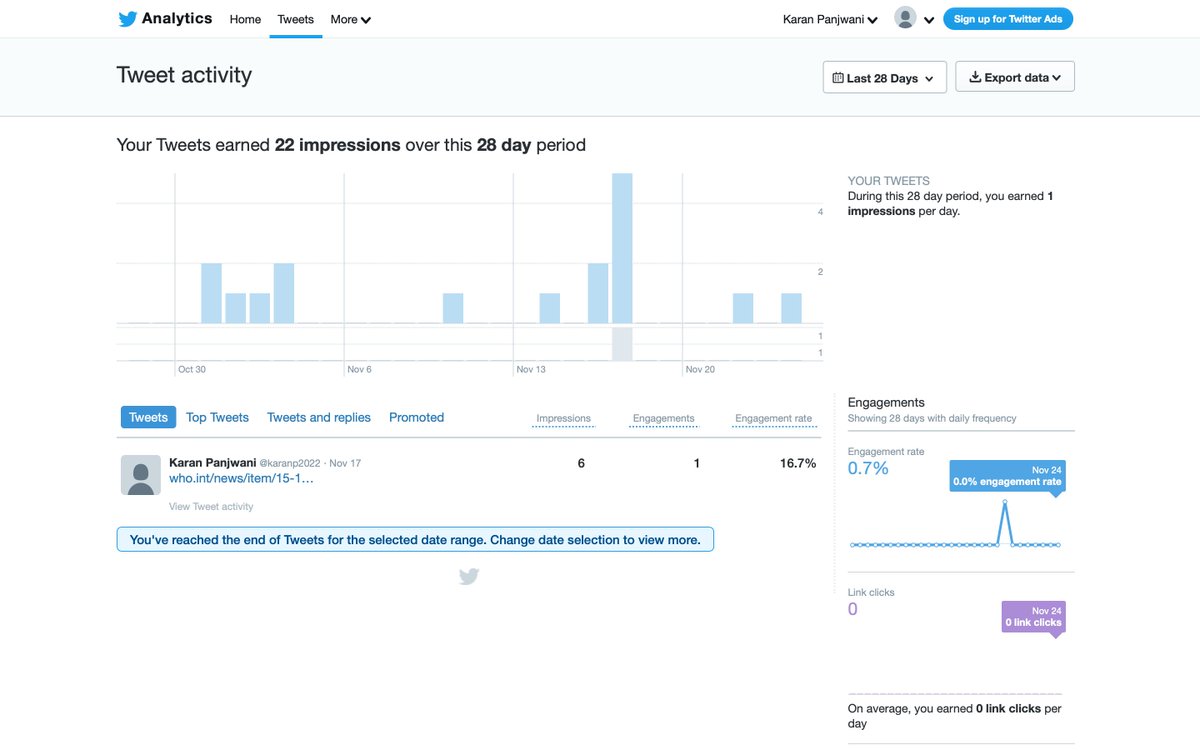Select the Tweets item in top navigation

(295, 19)
